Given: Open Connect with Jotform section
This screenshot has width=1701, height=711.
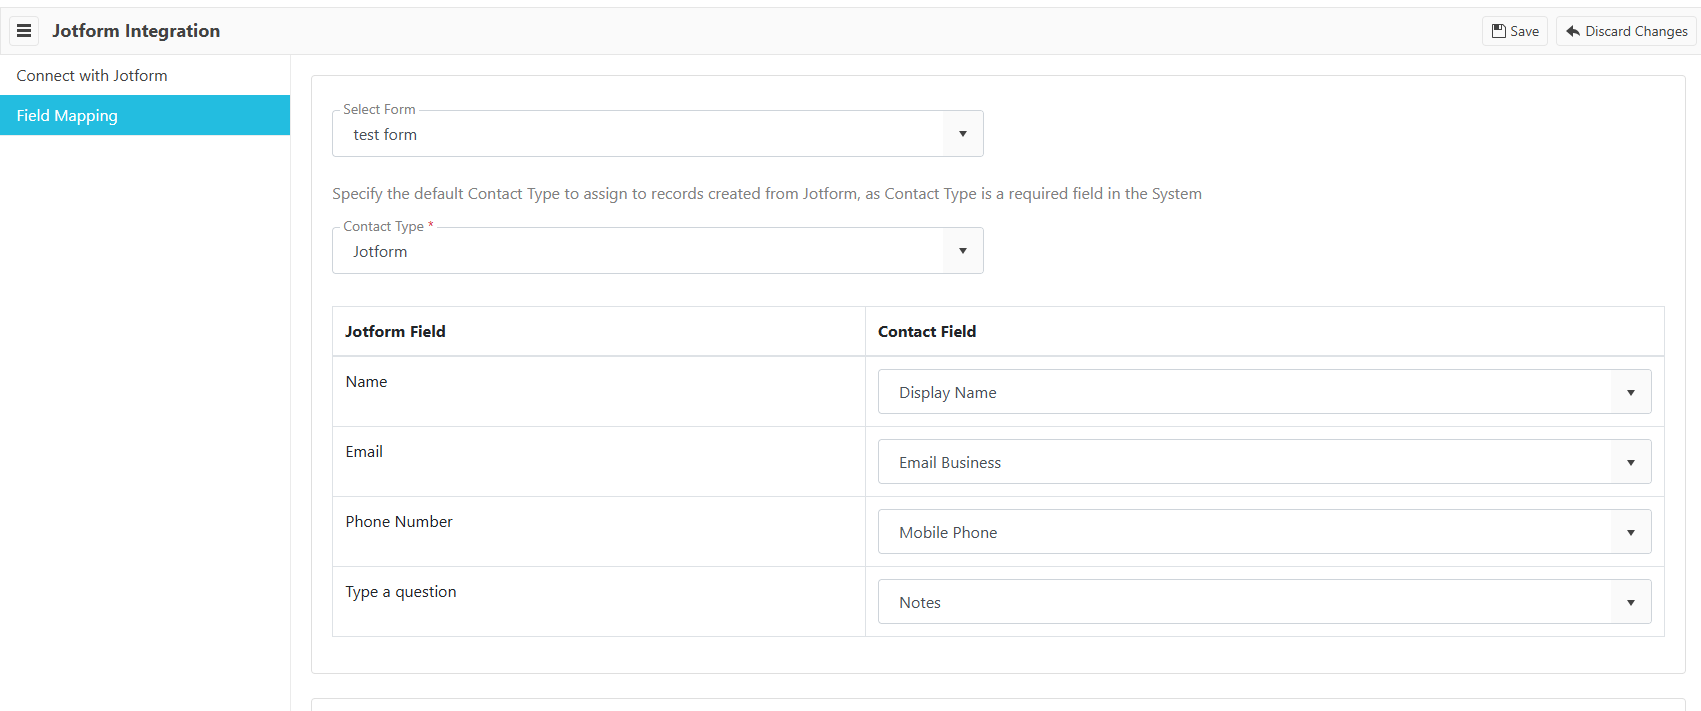Looking at the screenshot, I should (145, 75).
